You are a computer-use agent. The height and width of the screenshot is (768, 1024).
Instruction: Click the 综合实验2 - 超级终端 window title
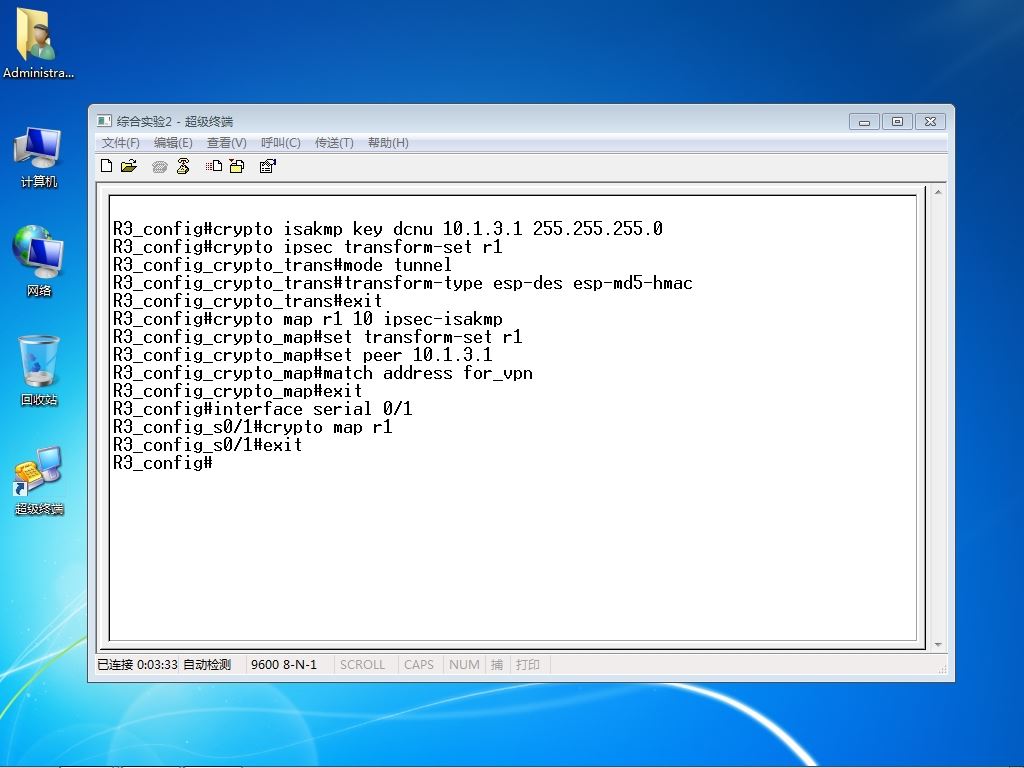point(174,121)
